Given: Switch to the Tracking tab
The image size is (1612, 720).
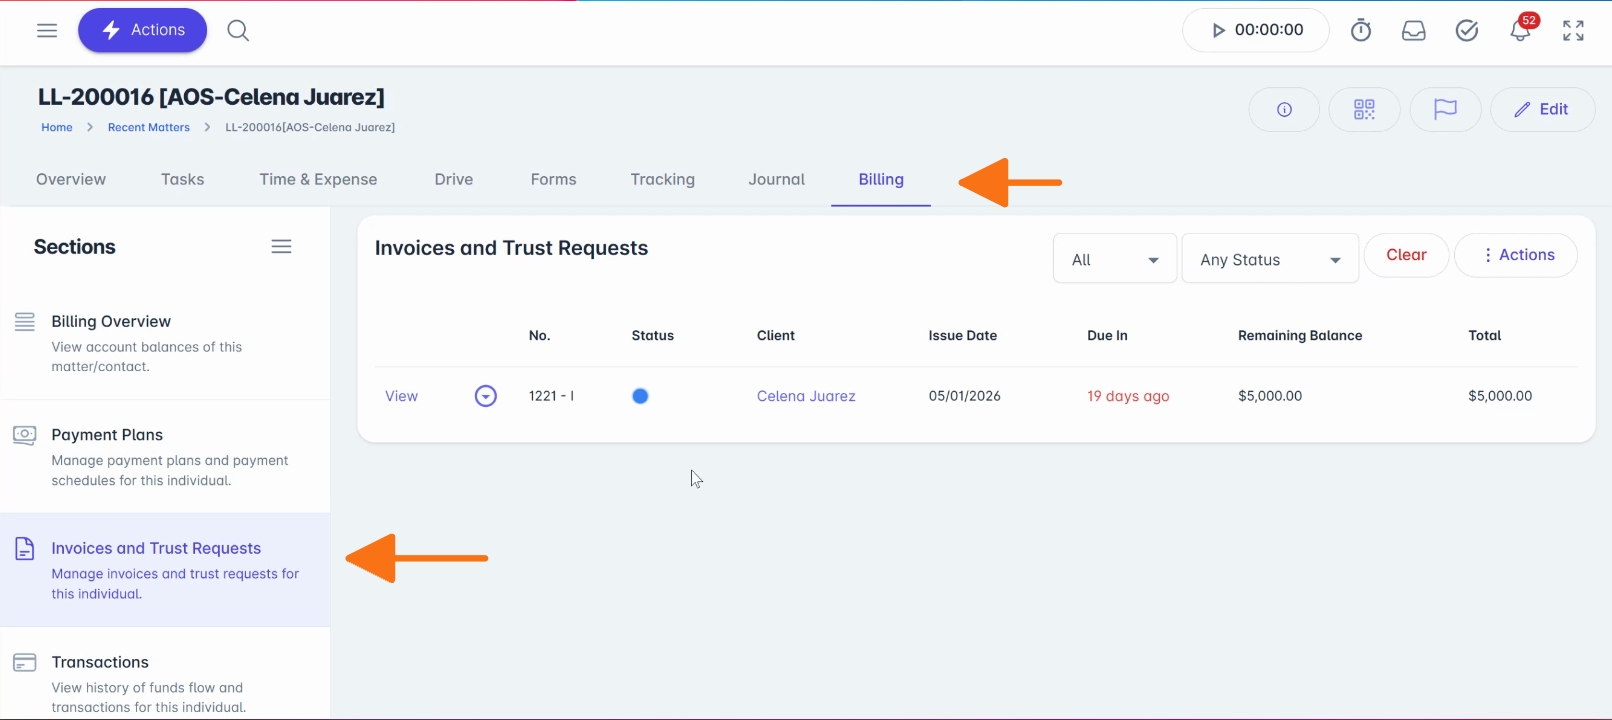Looking at the screenshot, I should (x=663, y=179).
